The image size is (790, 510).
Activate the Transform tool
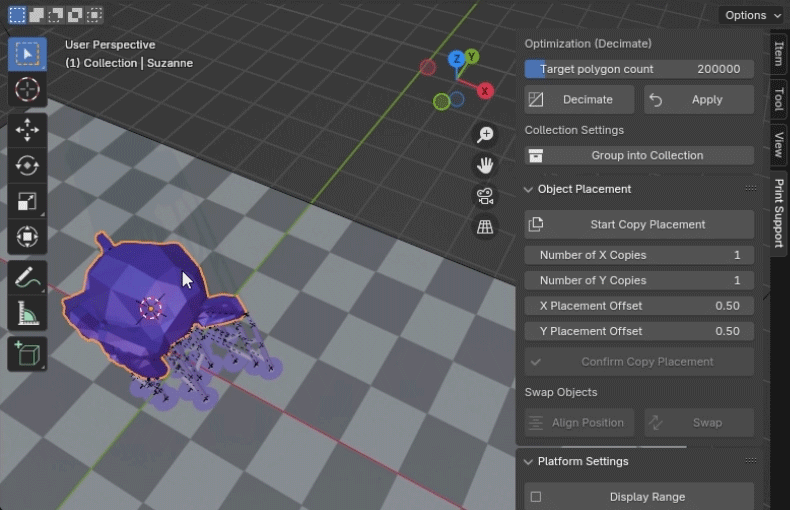27,237
